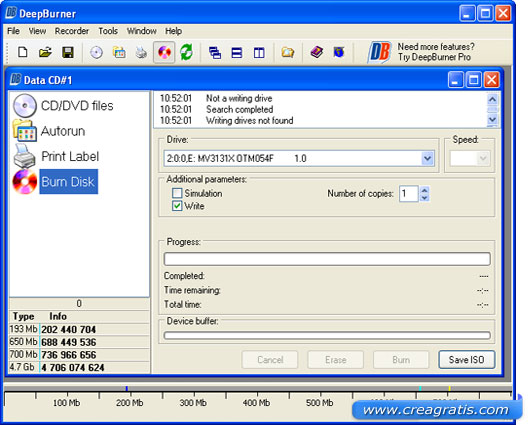This screenshot has width=530, height=425.
Task: Click the yellow marker on size ruler
Action: [x=449, y=388]
